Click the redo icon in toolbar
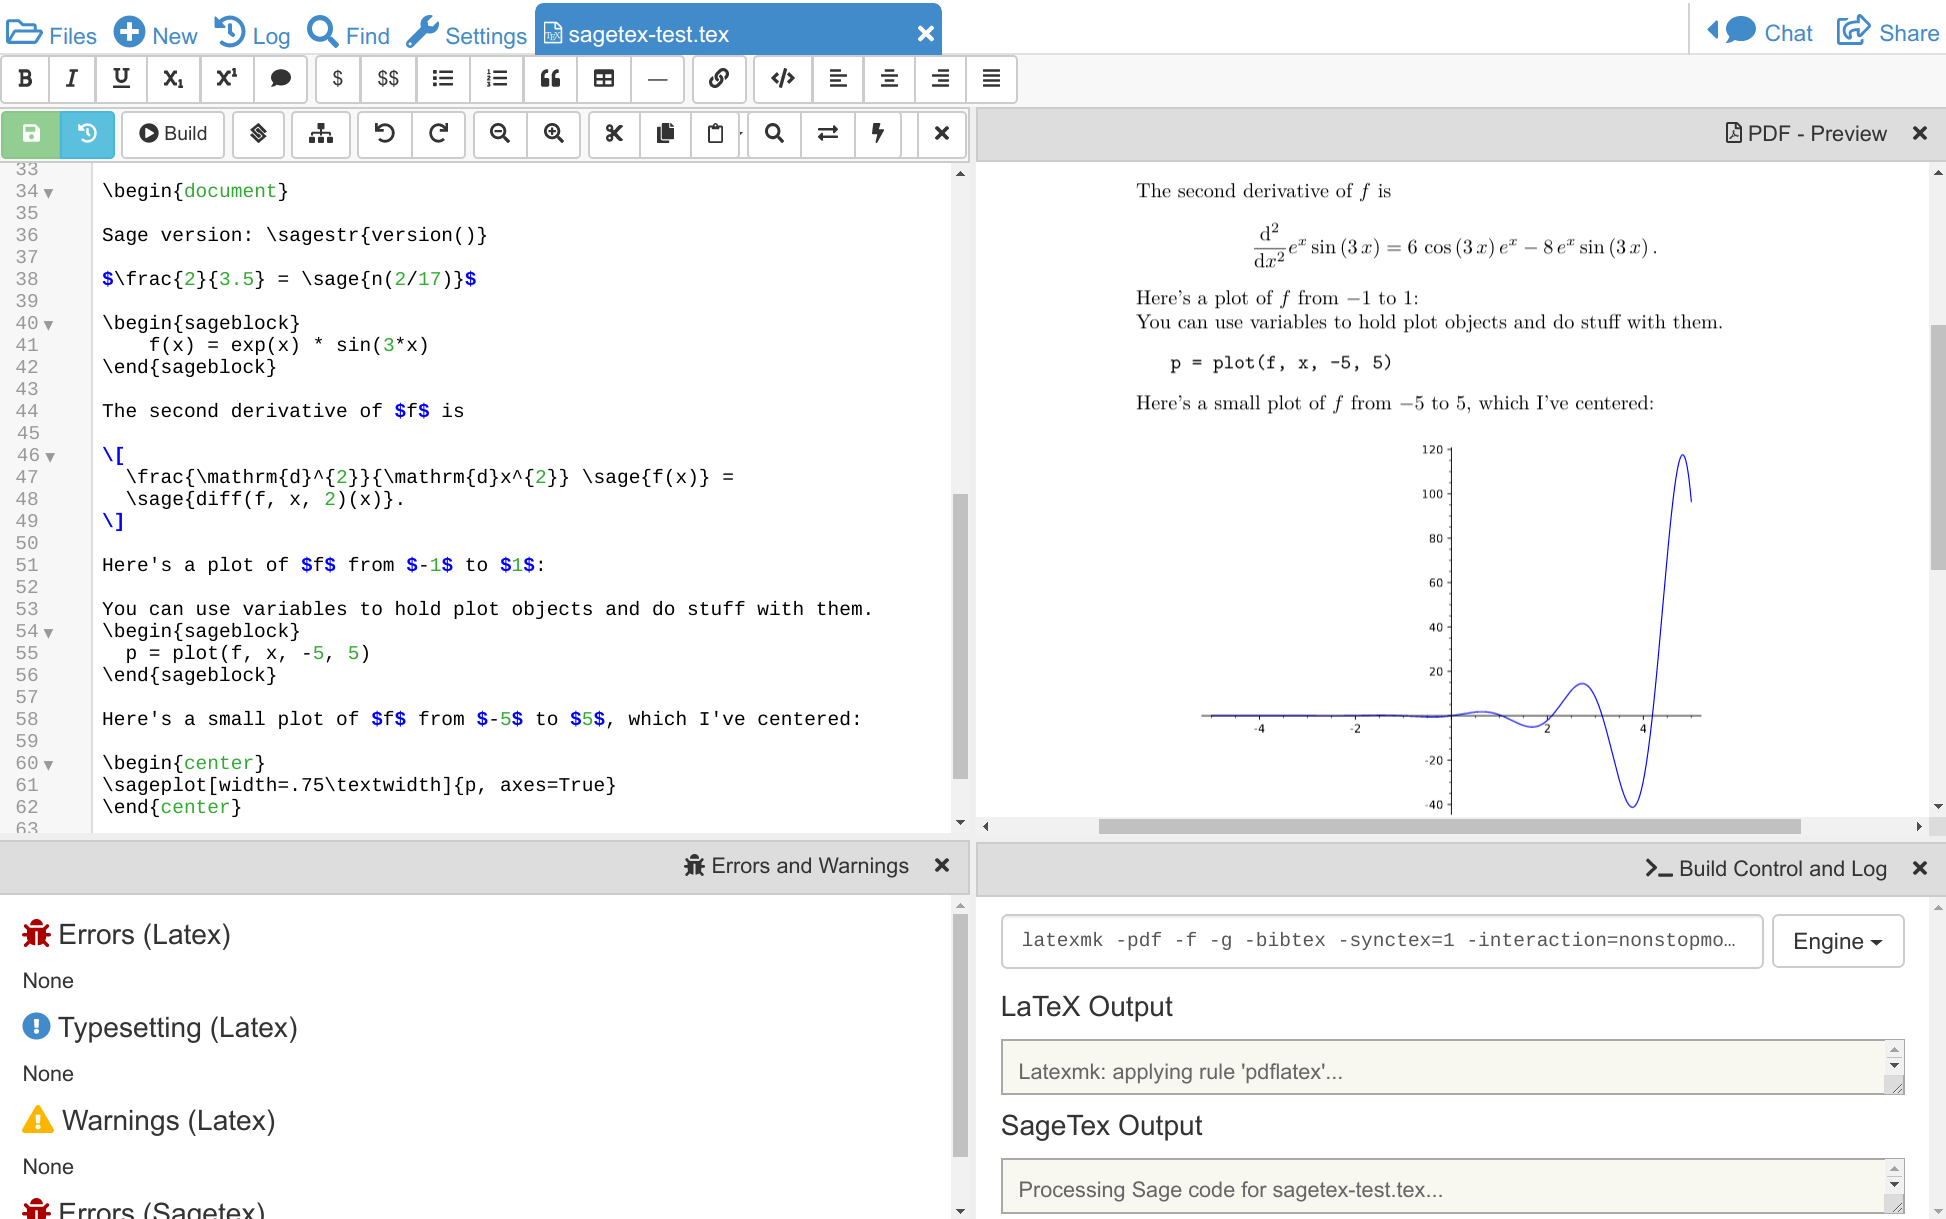Viewport: 1946px width, 1219px height. (x=439, y=133)
